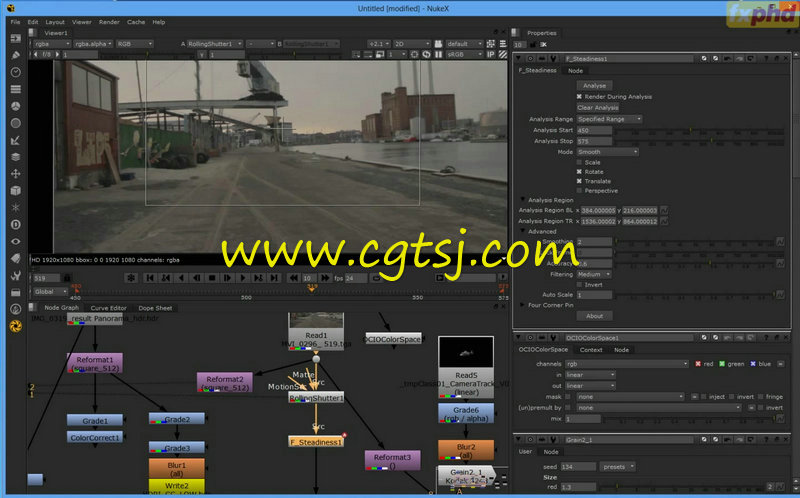Open the Mode Smooth dropdown
The height and width of the screenshot is (498, 800).
point(607,152)
